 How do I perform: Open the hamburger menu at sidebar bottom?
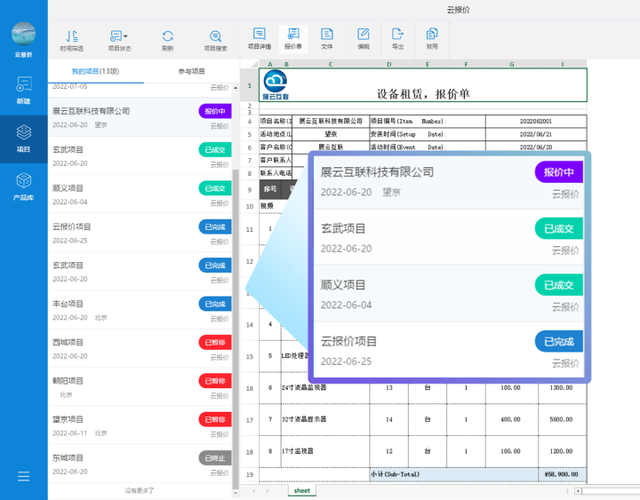[x=24, y=476]
